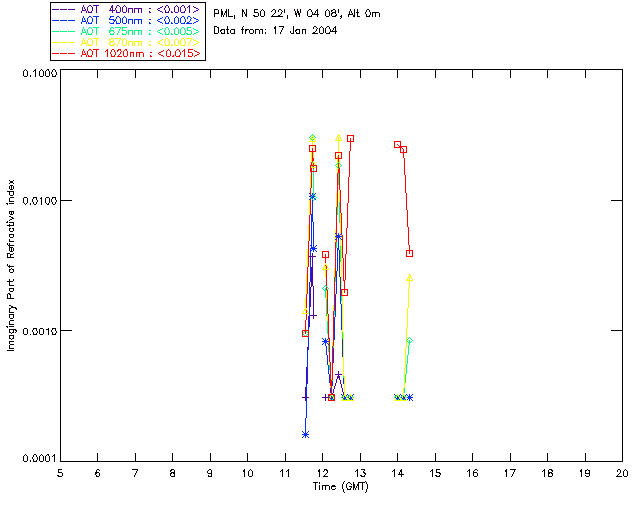Click the x-axis tick label '19'

585,473
